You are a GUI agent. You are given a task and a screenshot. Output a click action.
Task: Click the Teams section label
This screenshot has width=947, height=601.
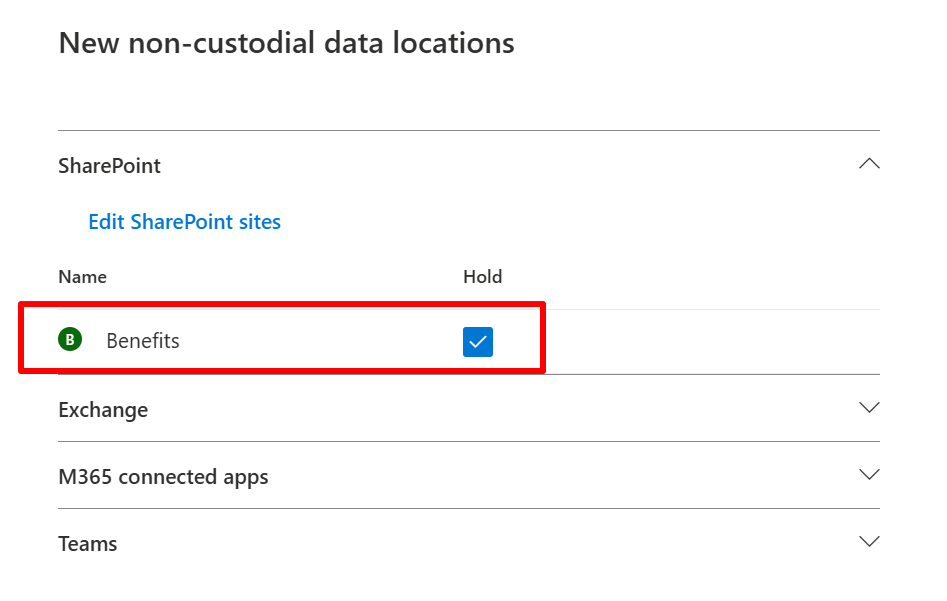(x=88, y=543)
